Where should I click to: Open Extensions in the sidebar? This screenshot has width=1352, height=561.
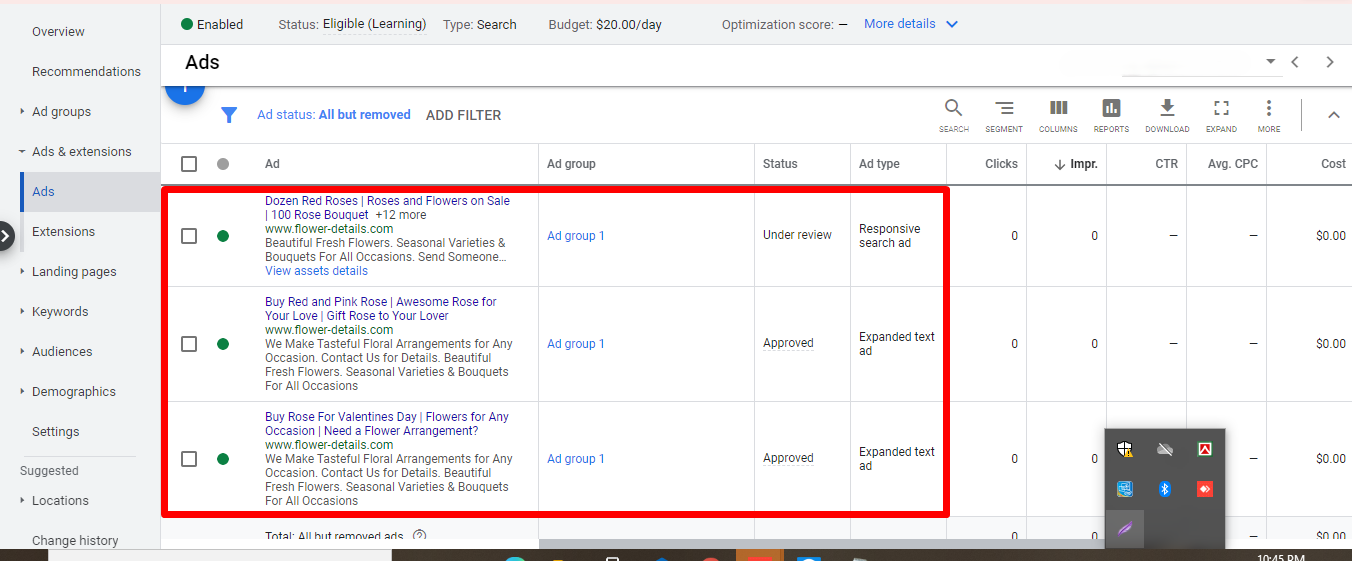[x=63, y=232]
